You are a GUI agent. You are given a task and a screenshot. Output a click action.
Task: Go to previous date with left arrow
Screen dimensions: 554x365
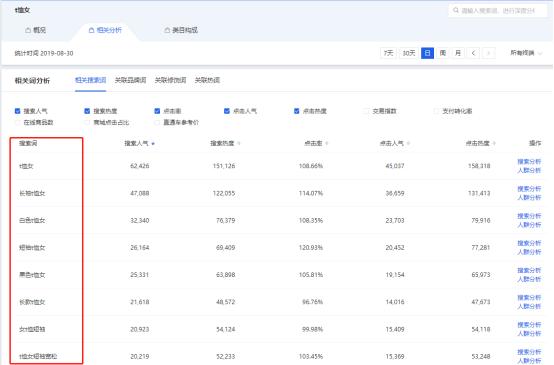[473, 53]
